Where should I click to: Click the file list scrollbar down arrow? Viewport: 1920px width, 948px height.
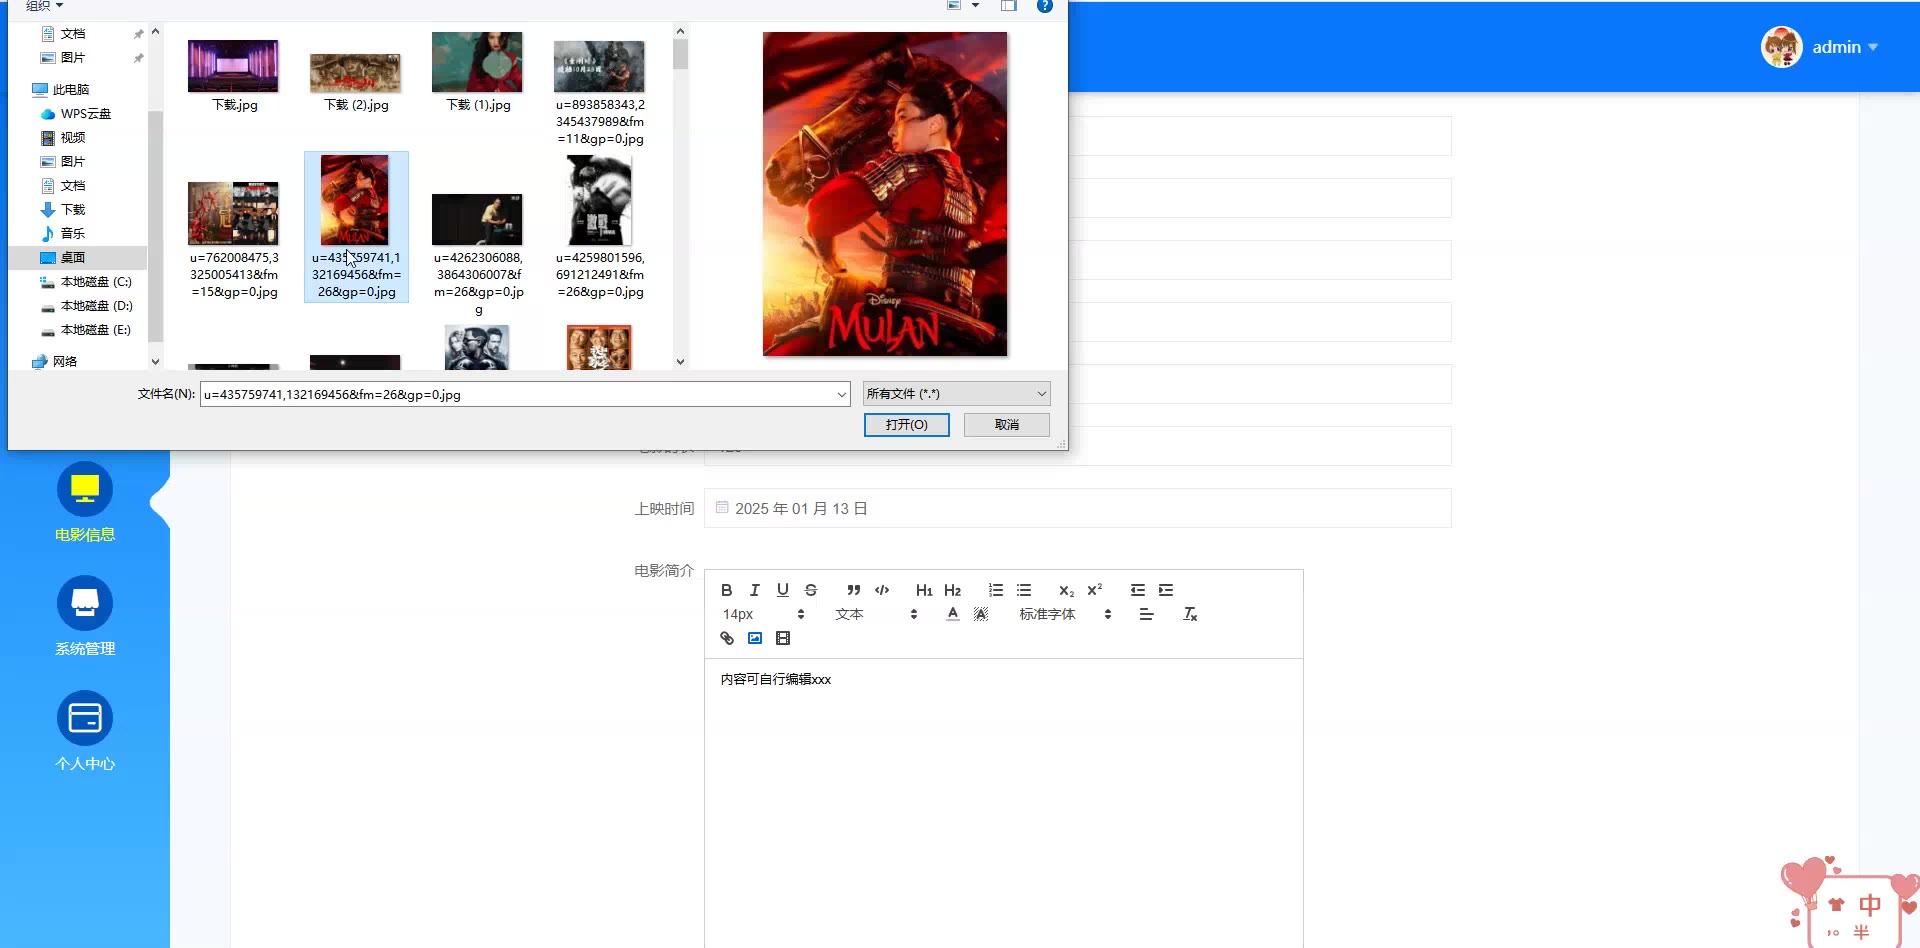coord(680,362)
